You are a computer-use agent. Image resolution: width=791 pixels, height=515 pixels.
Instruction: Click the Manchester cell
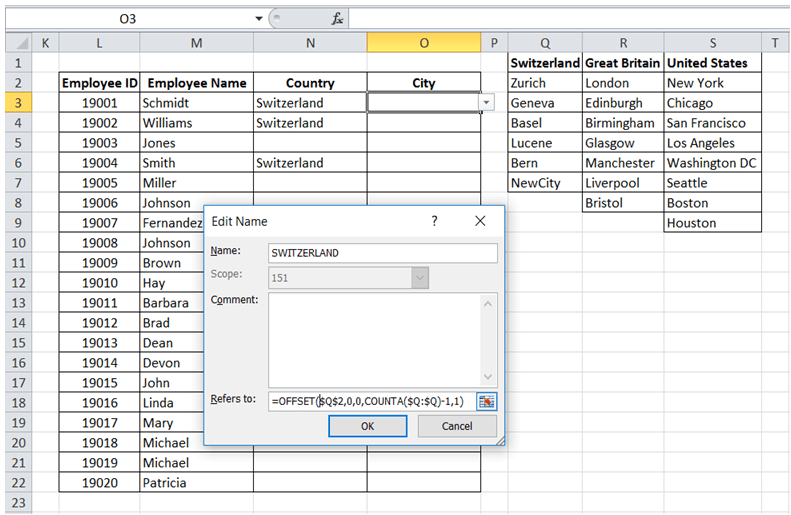624,163
